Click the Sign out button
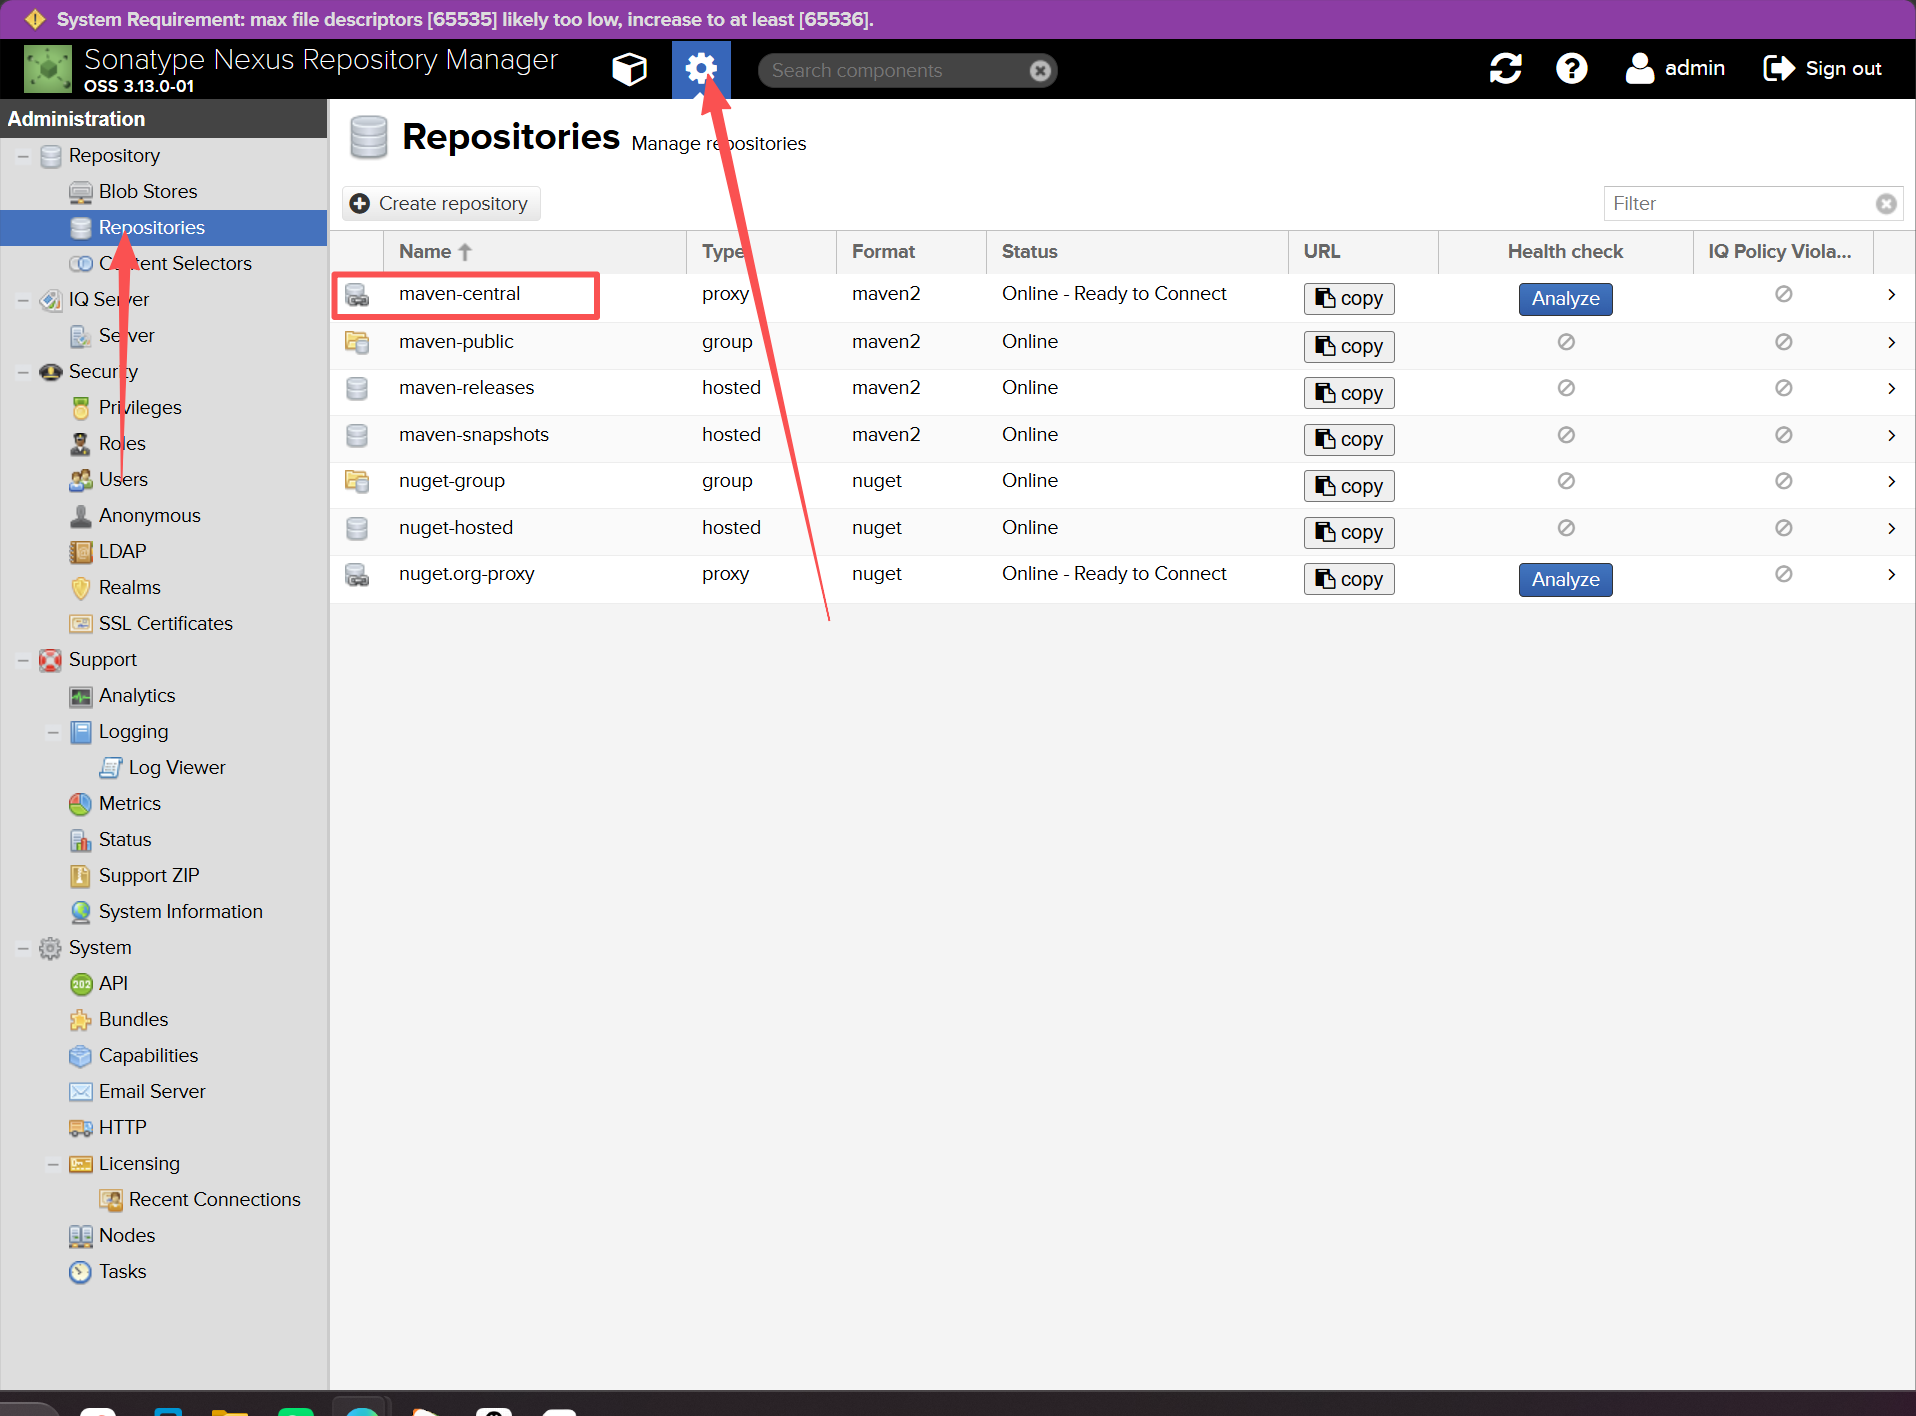This screenshot has width=1916, height=1416. tap(1822, 69)
